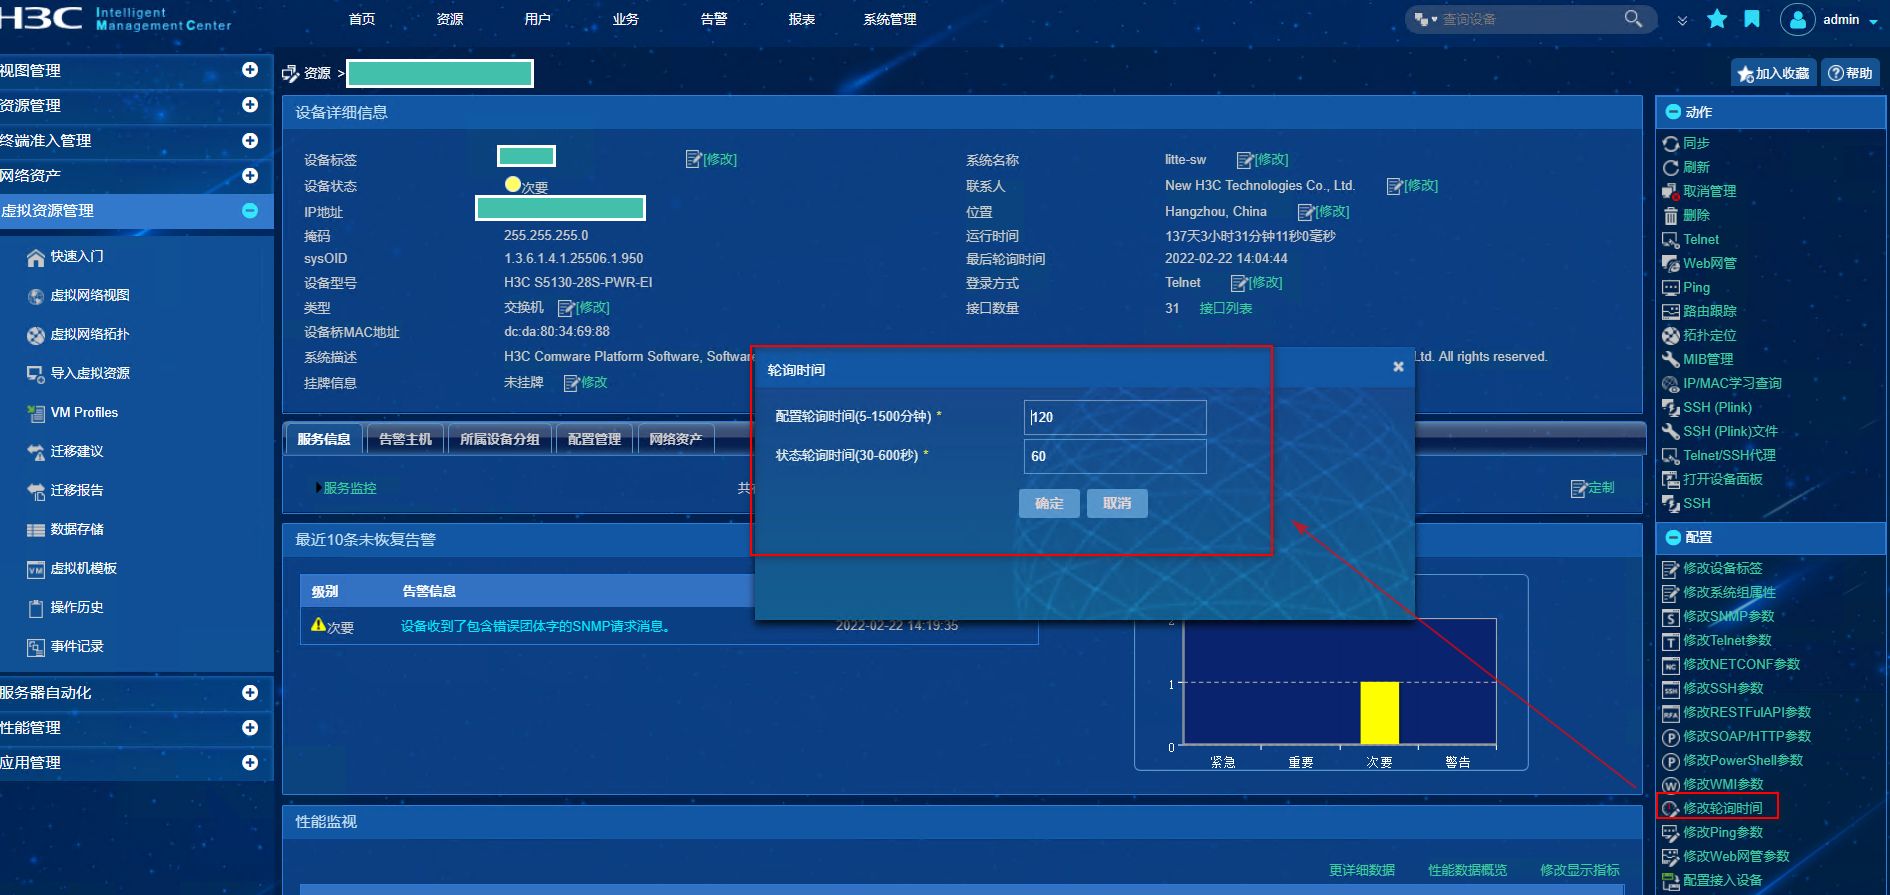Switch to the 配置管理 tab
This screenshot has height=895, width=1890.
coord(594,439)
